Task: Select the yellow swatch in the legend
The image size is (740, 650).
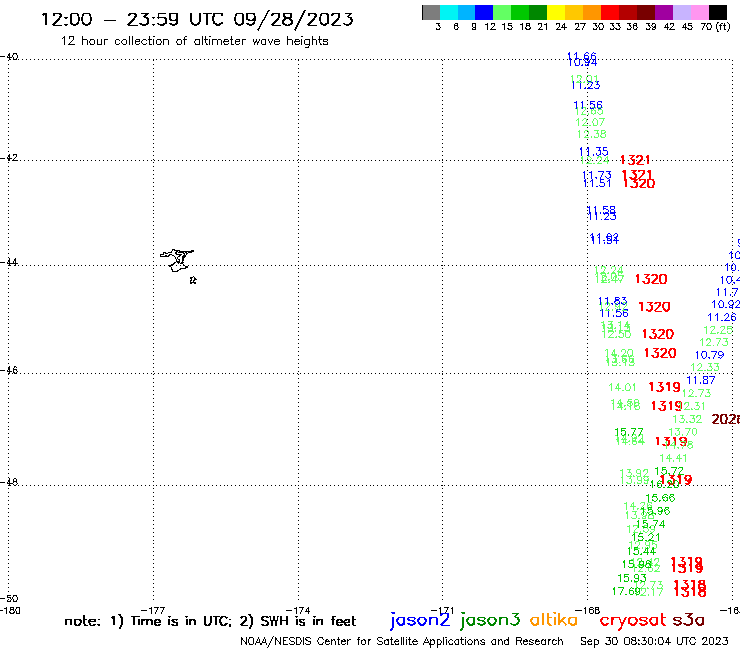Action: [556, 12]
